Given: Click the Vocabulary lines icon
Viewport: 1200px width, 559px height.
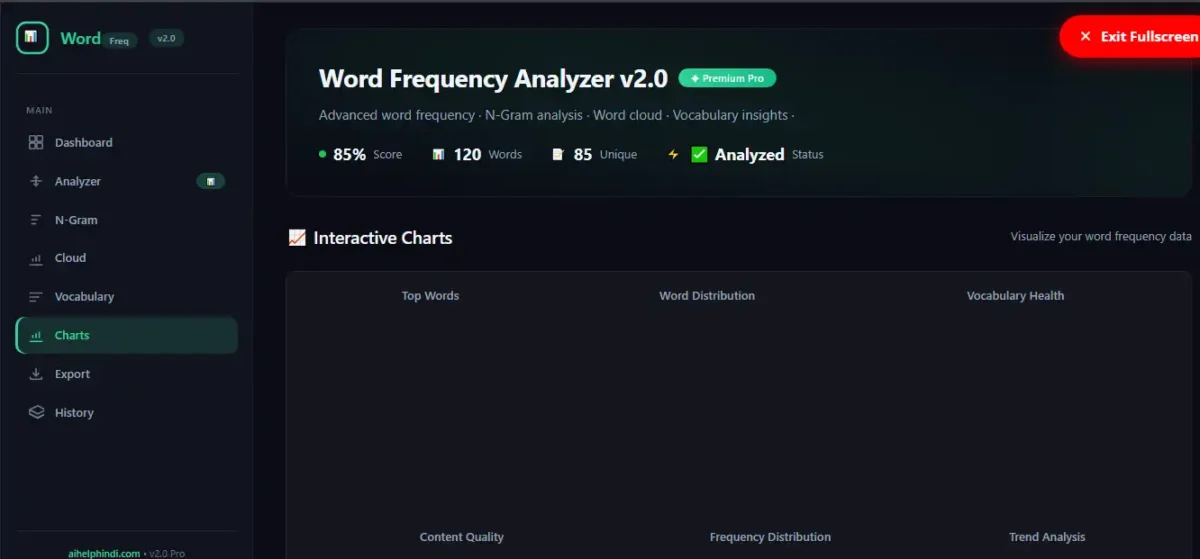Looking at the screenshot, I should (36, 297).
